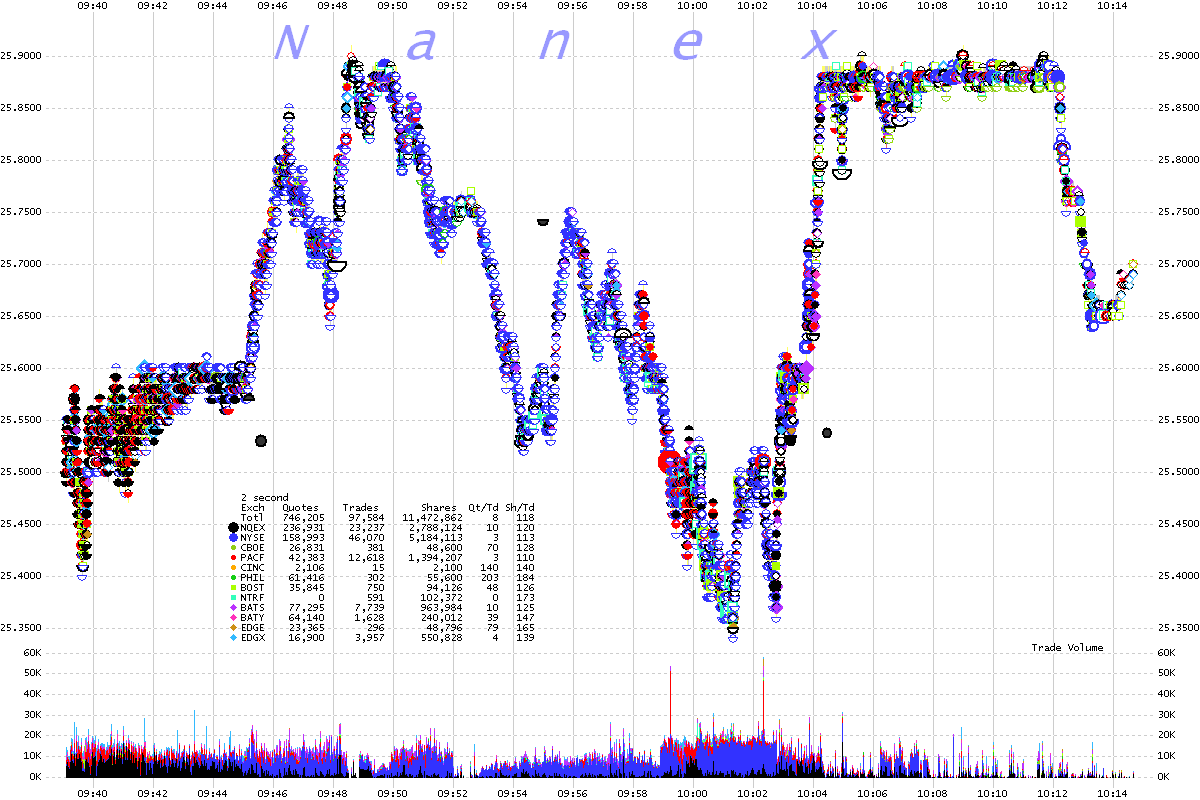Select the "BOST" exchange name
Image resolution: width=1200 pixels, height=800 pixels.
click(253, 588)
